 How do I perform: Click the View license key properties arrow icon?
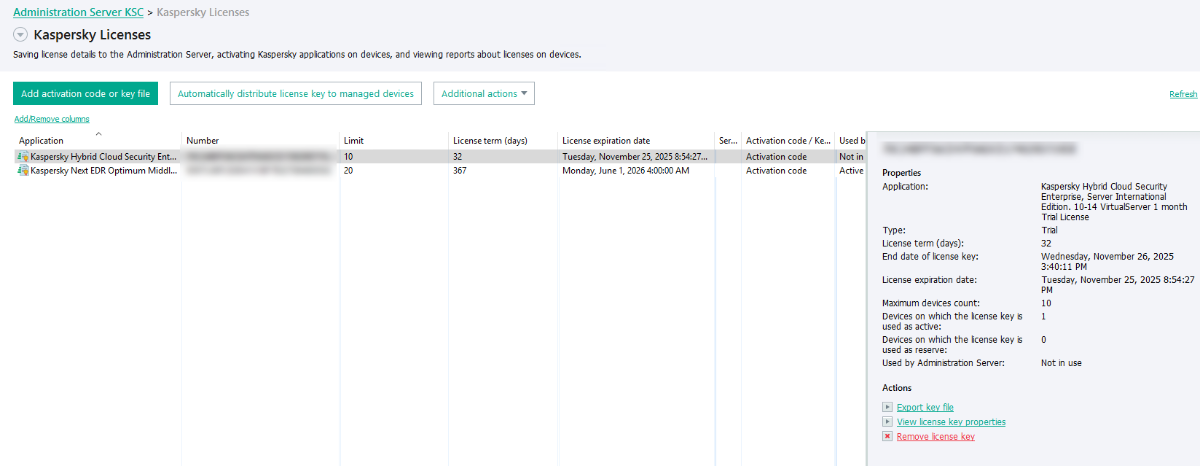tap(887, 422)
